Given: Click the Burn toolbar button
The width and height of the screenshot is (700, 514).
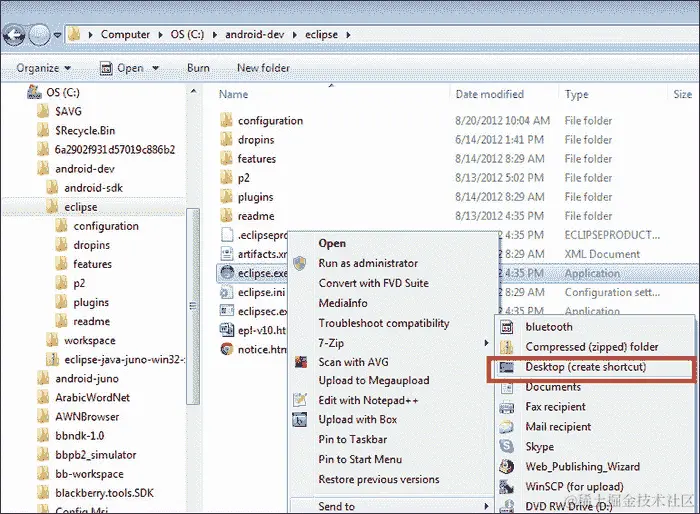Looking at the screenshot, I should click(x=198, y=68).
